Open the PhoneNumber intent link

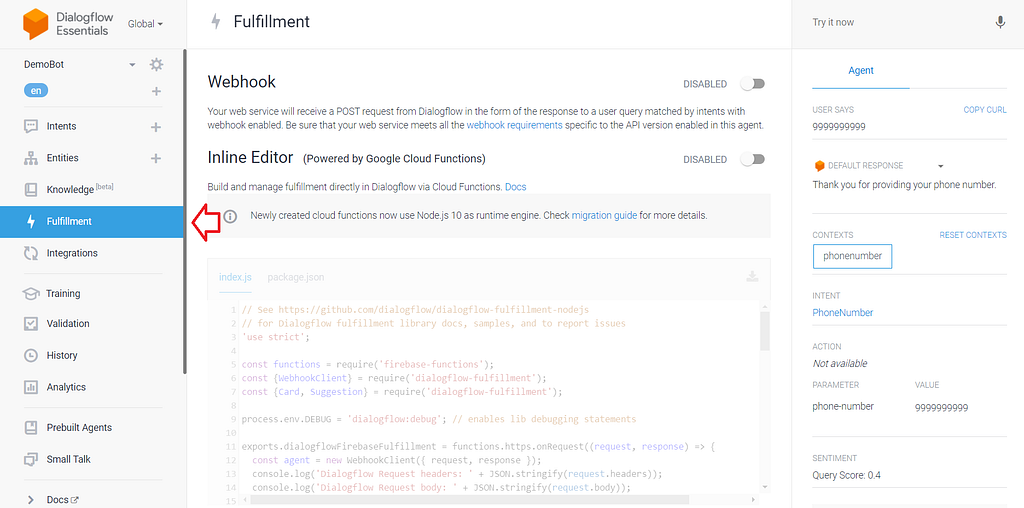pyautogui.click(x=842, y=313)
